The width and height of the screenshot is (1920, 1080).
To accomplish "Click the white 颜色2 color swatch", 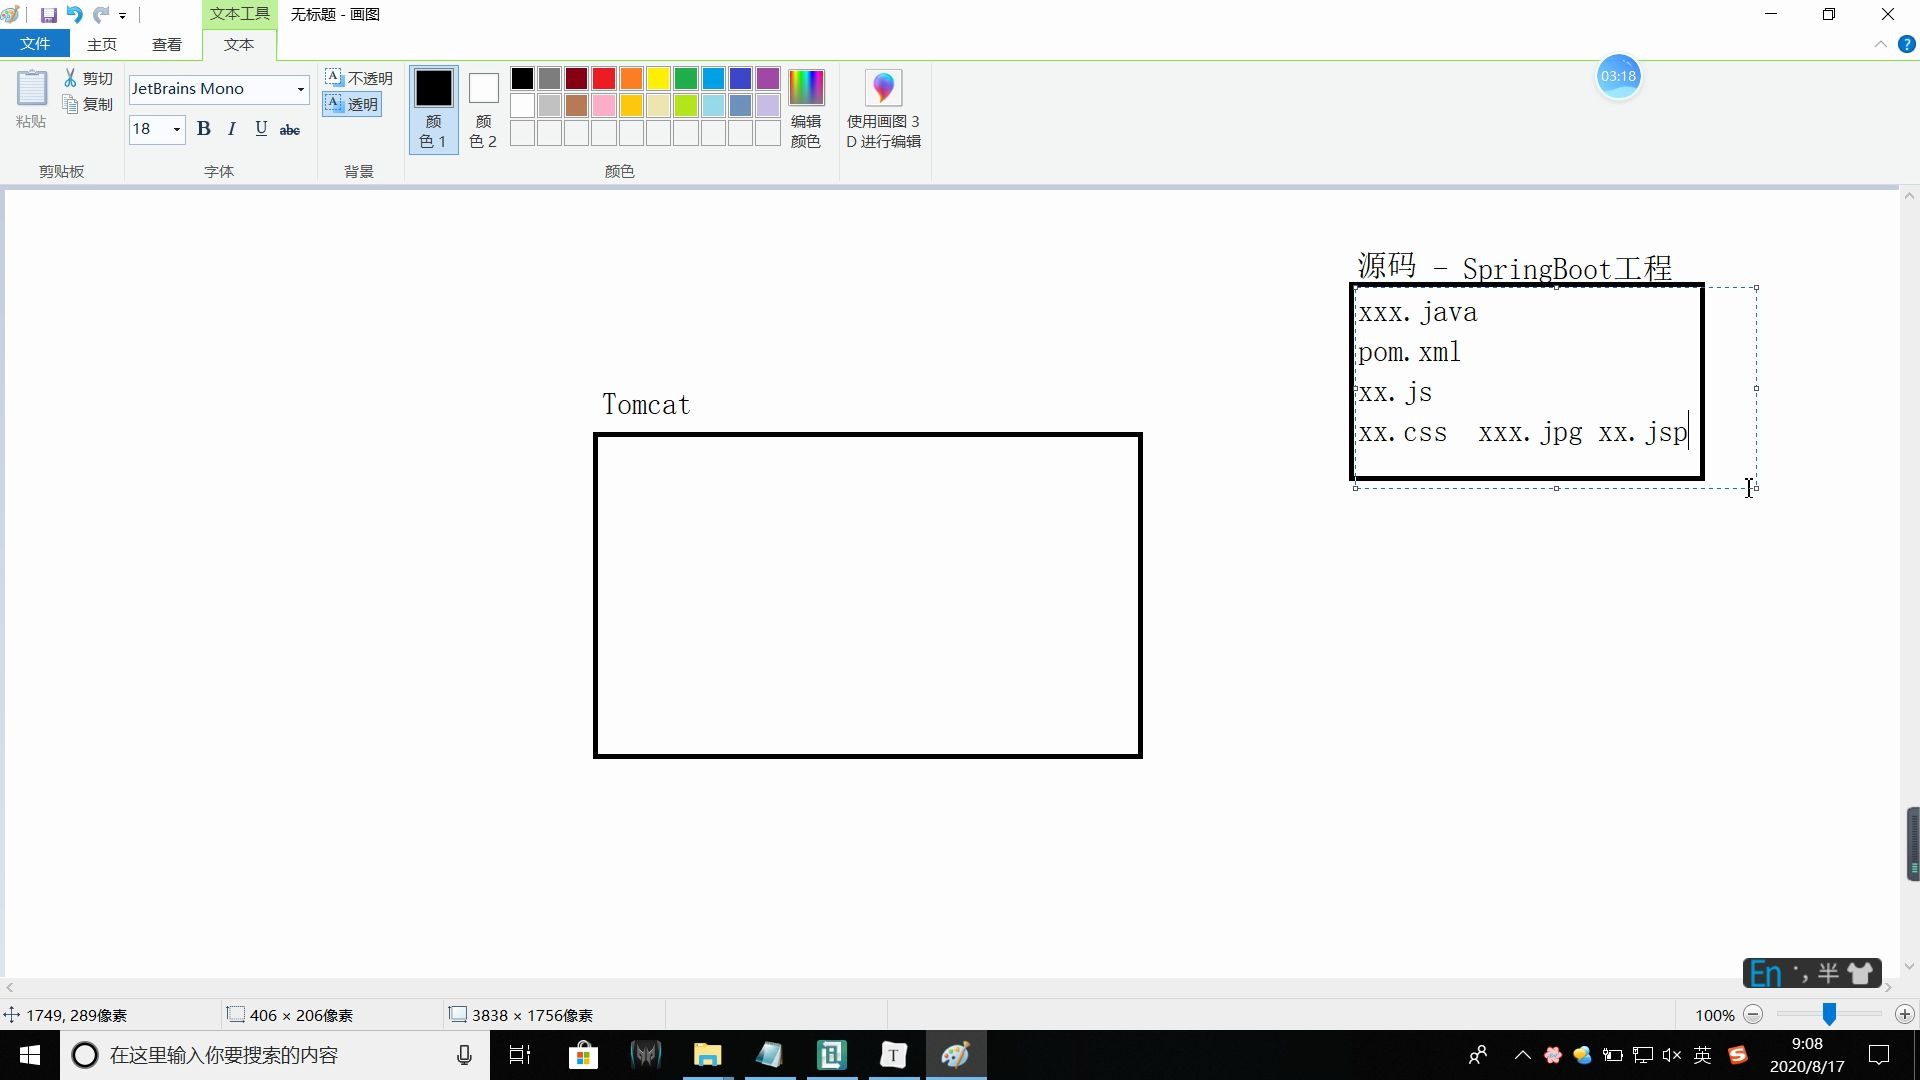I will (485, 88).
